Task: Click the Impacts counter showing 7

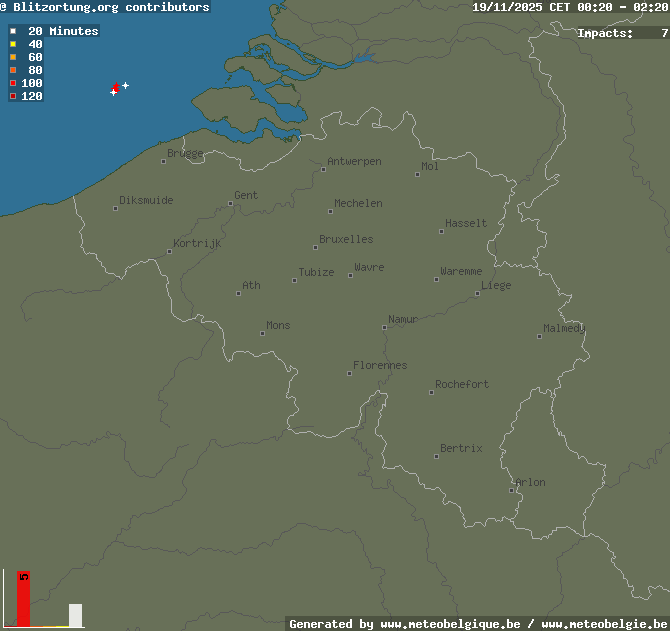Action: tap(622, 33)
